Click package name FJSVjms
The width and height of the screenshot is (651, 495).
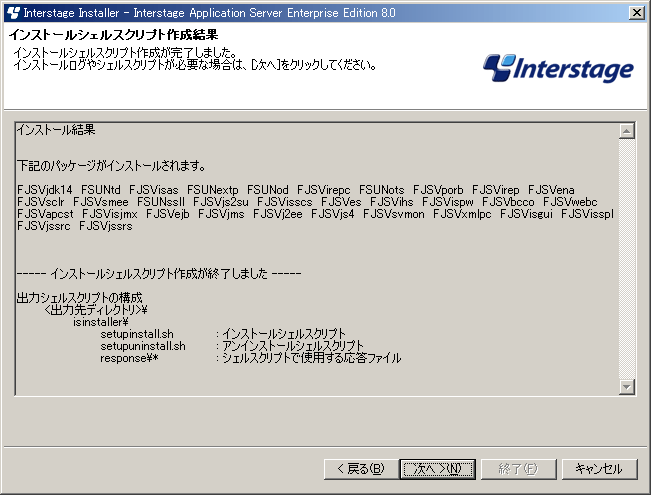coord(221,214)
